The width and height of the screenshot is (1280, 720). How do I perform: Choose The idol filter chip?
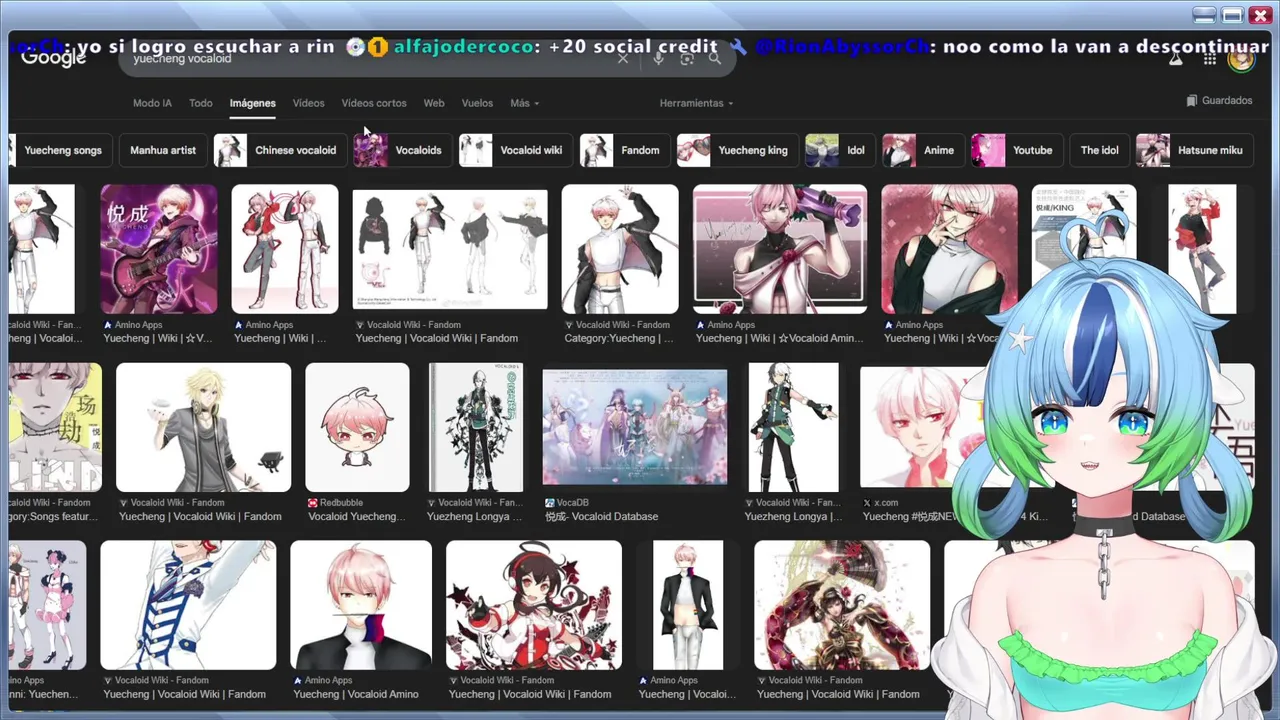coord(1099,150)
